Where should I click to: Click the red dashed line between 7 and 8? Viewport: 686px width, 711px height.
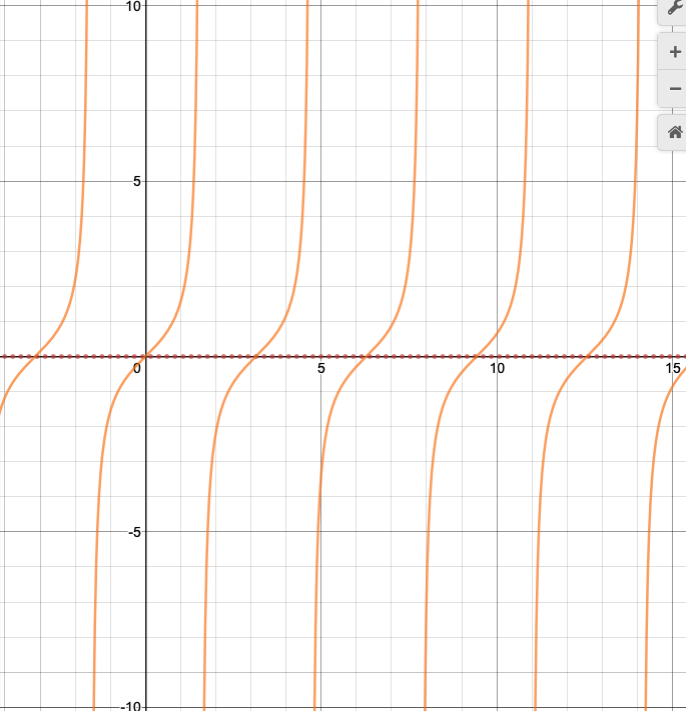[410, 356]
